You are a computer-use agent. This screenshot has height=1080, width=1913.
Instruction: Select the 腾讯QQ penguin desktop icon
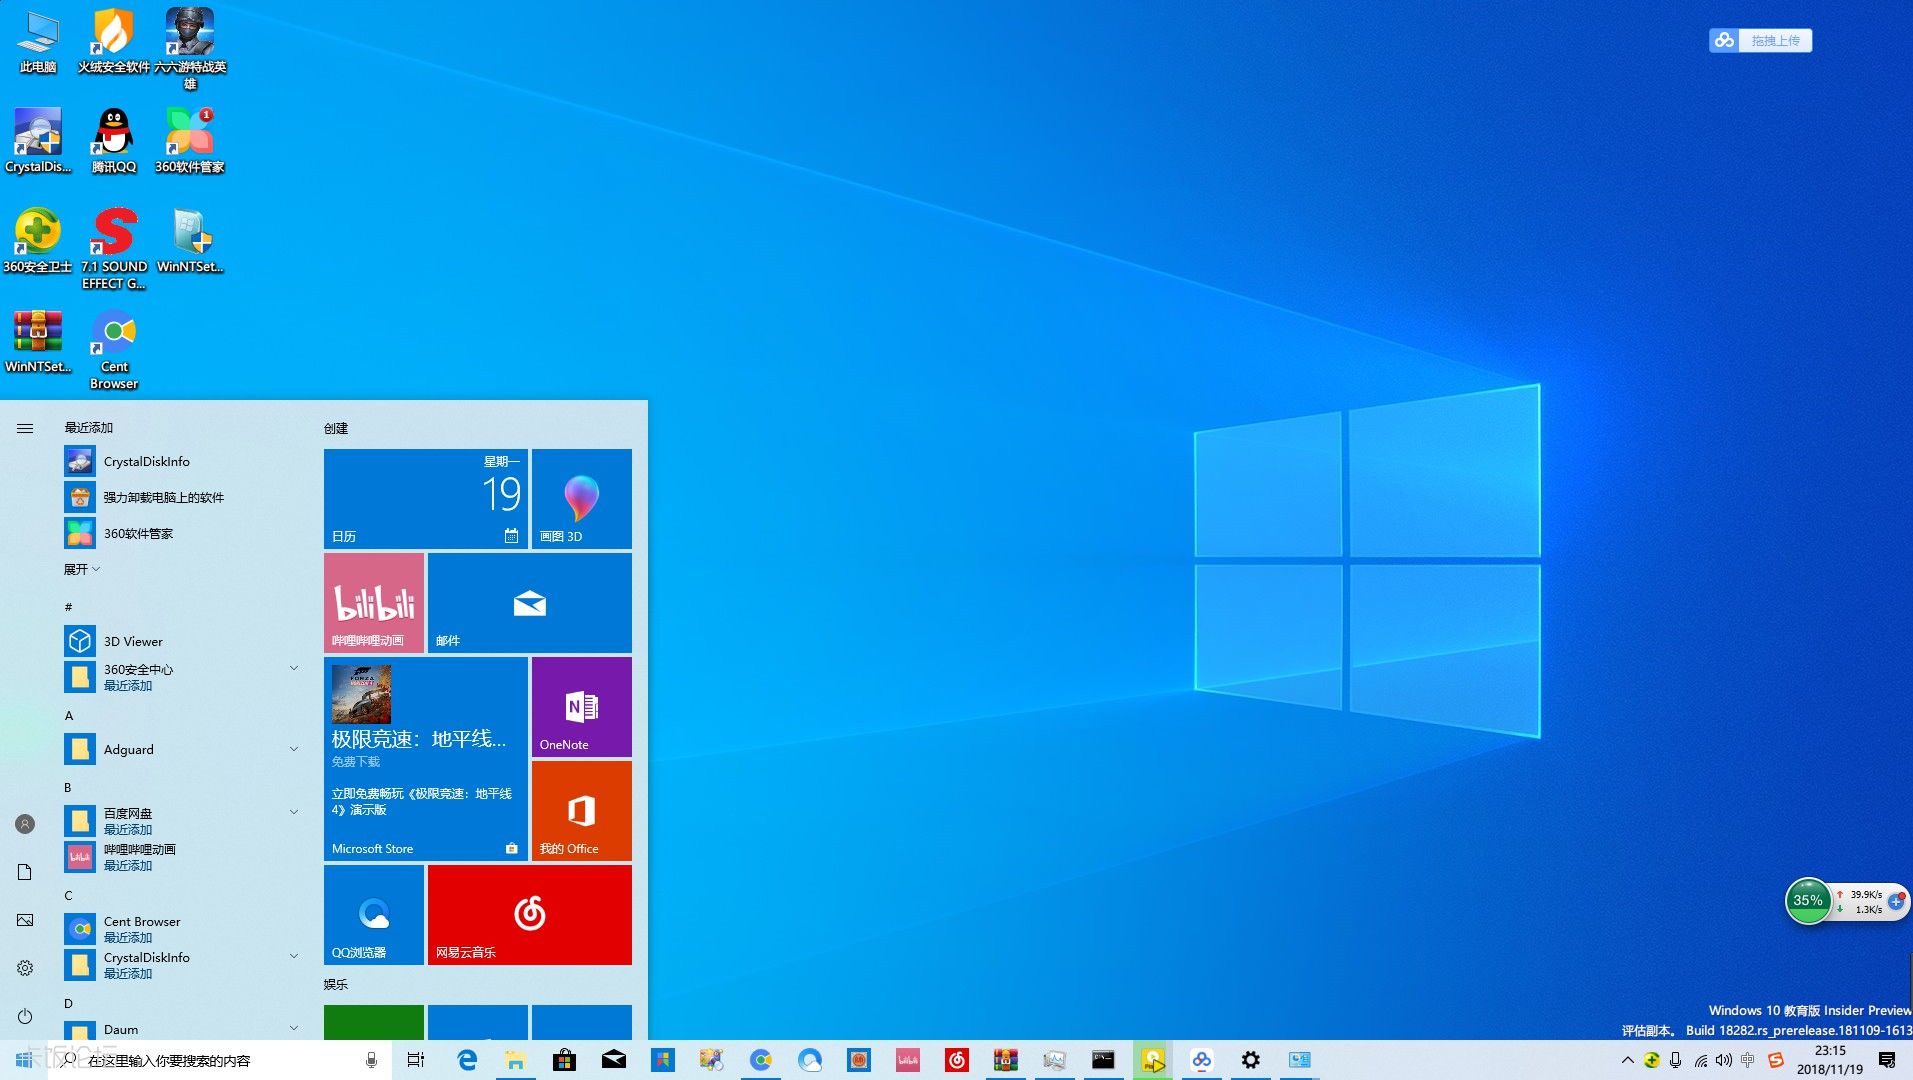(x=113, y=140)
